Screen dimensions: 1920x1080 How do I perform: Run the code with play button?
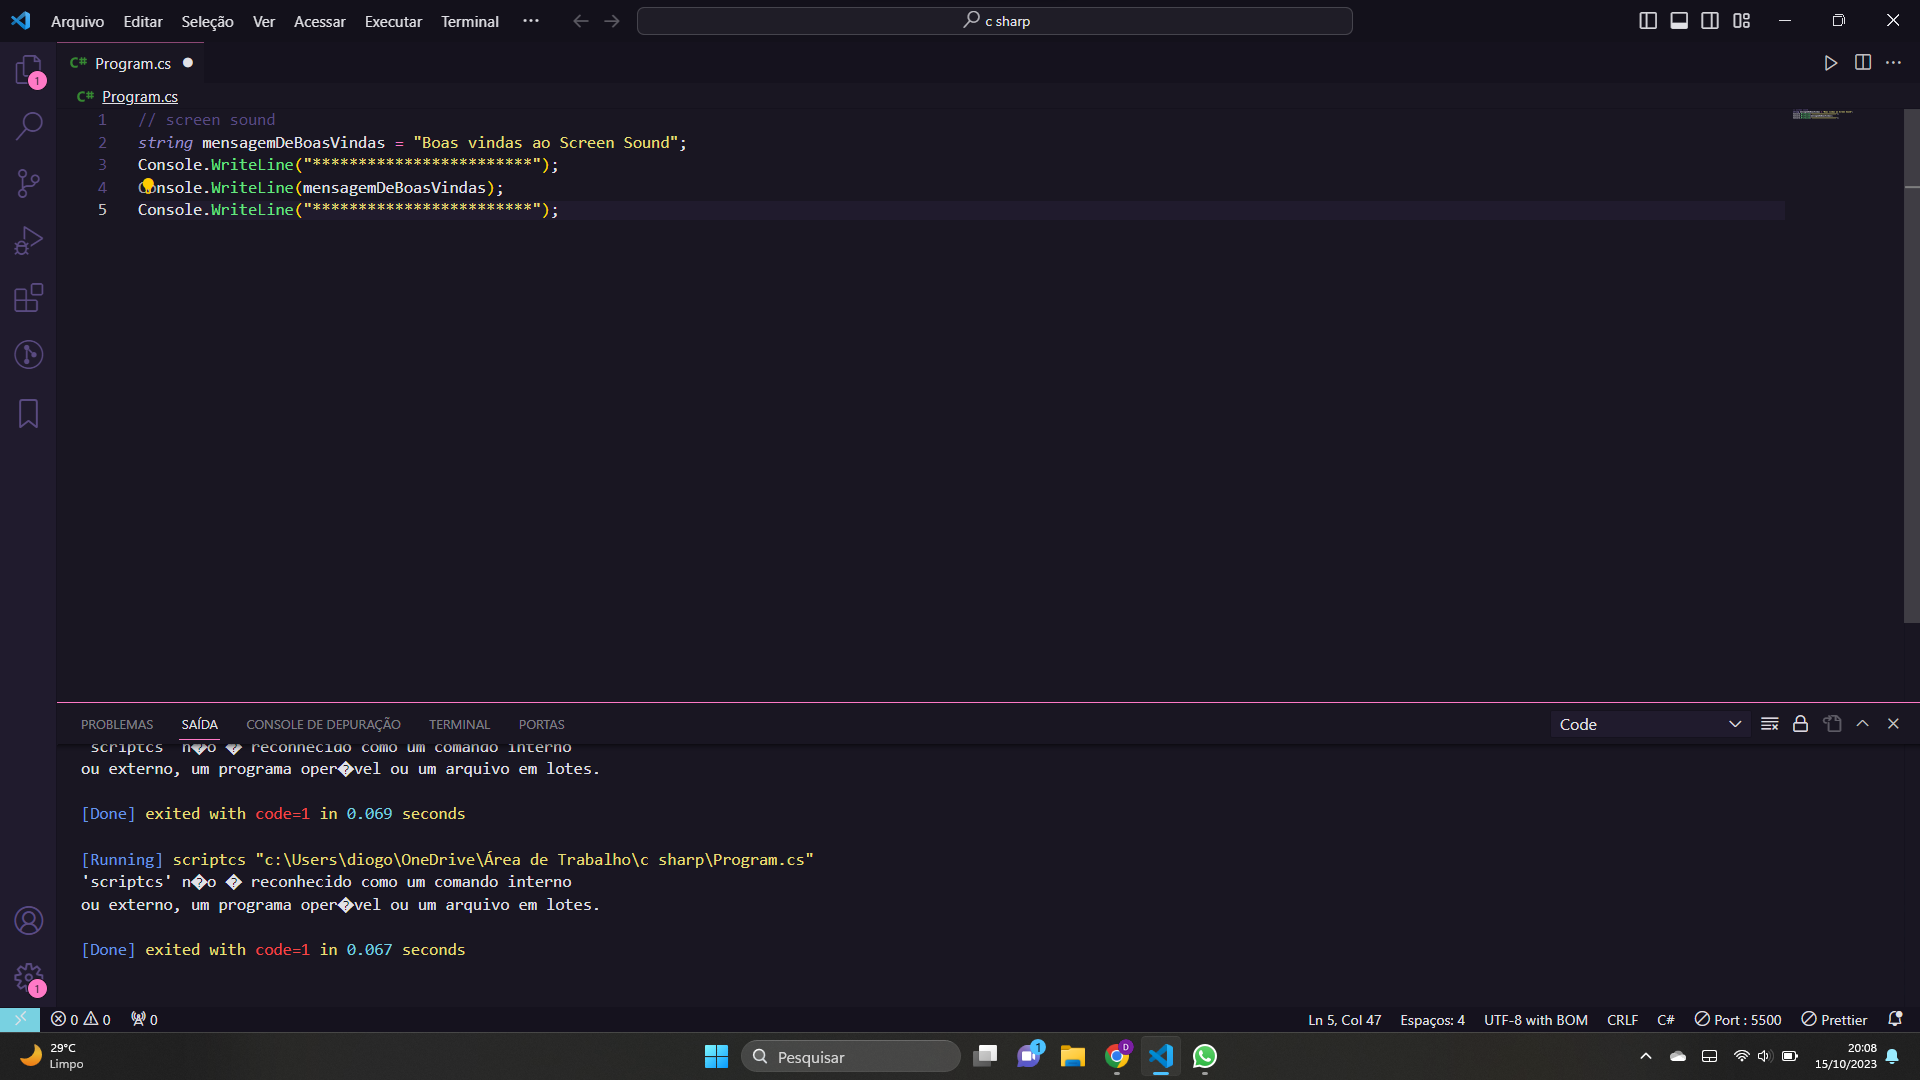[x=1830, y=63]
